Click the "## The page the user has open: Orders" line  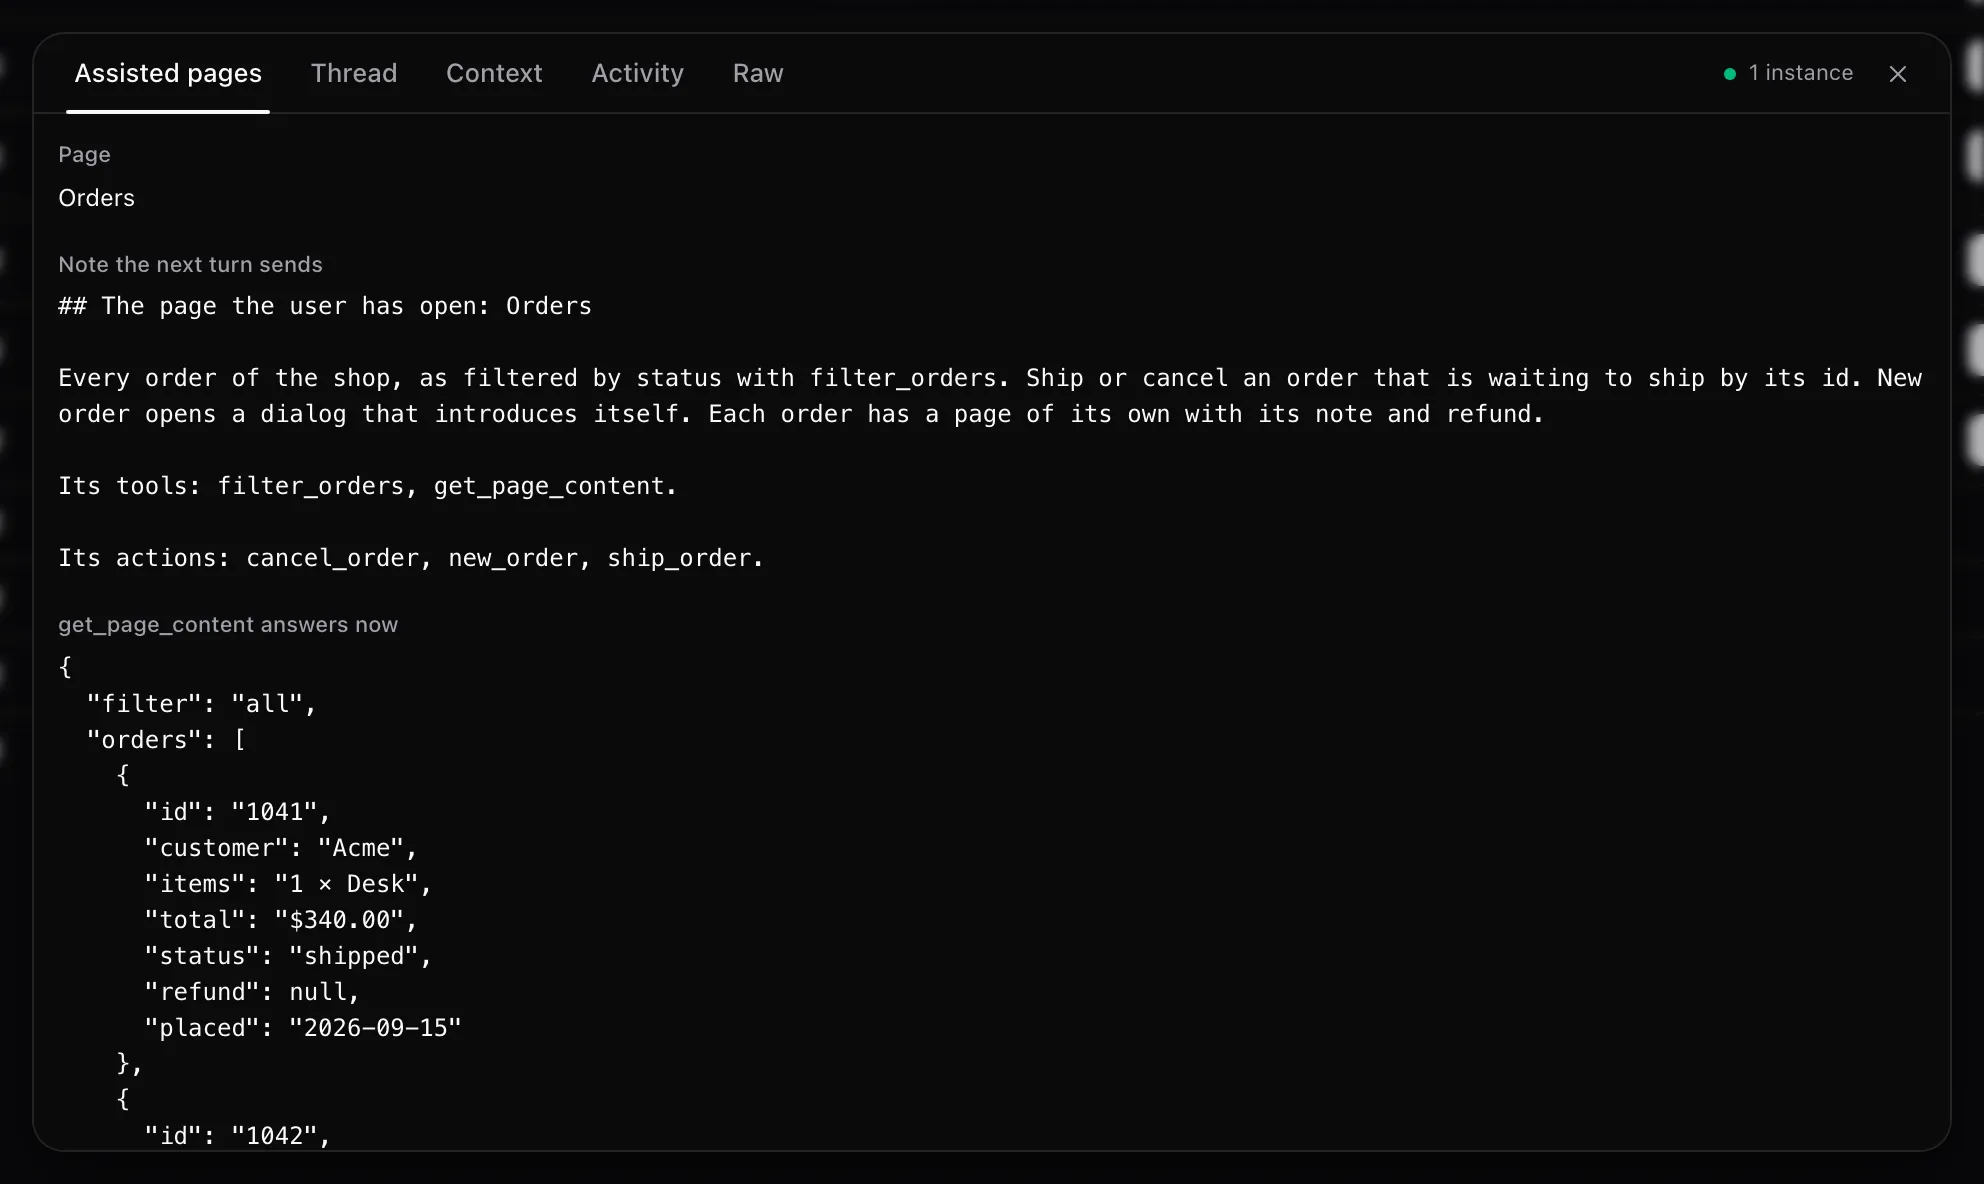[x=325, y=306]
